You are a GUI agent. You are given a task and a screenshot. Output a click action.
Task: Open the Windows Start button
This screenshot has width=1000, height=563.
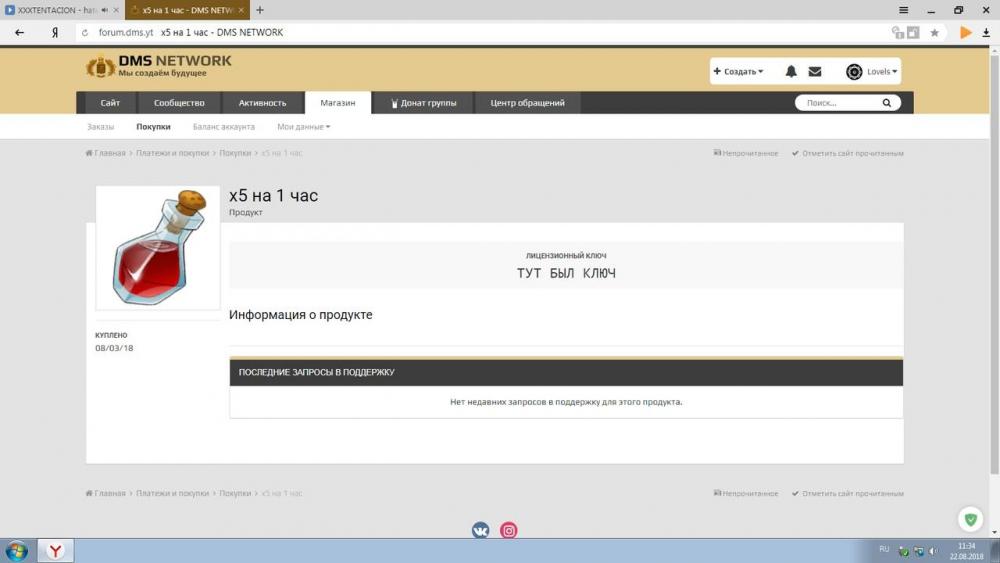(x=16, y=551)
